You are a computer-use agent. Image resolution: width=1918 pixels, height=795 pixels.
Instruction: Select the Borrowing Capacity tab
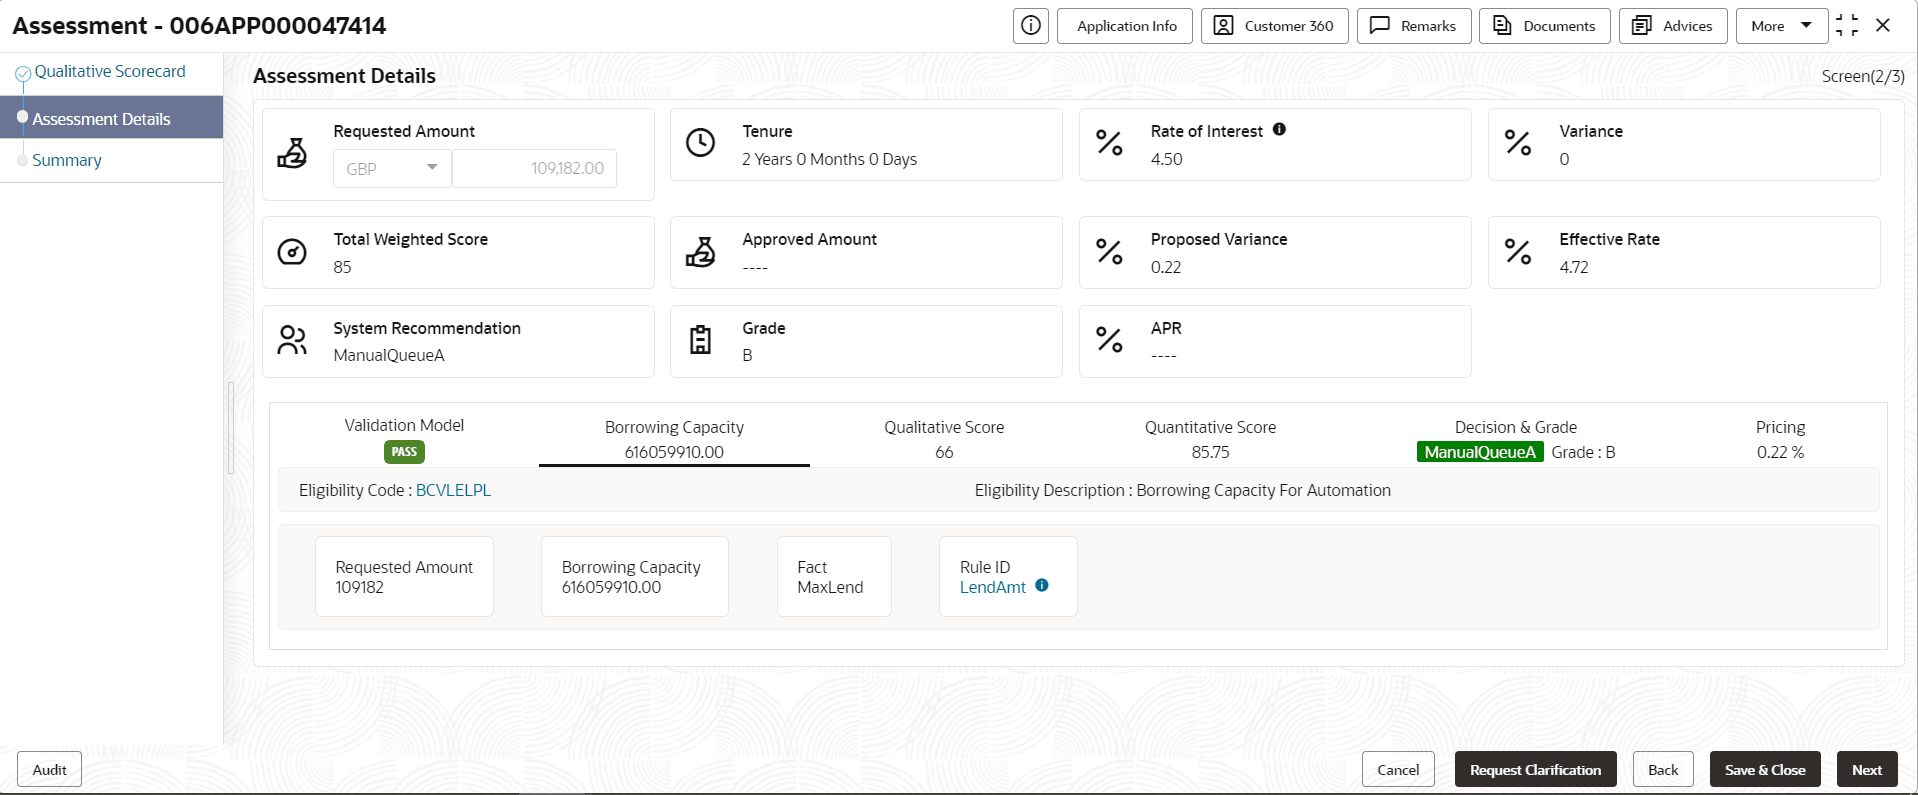674,440
